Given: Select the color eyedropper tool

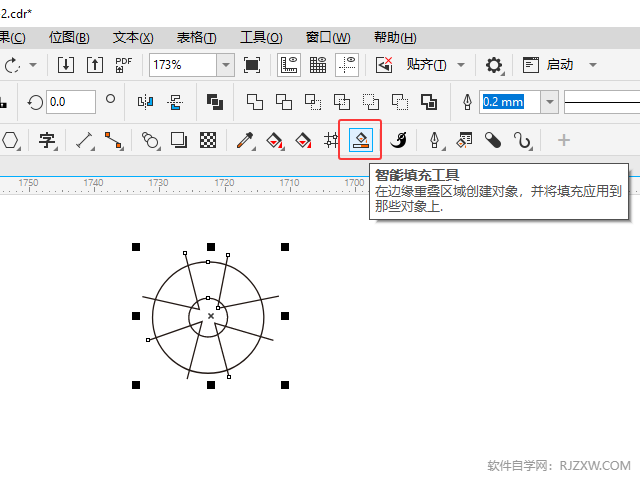Looking at the screenshot, I should coord(245,141).
